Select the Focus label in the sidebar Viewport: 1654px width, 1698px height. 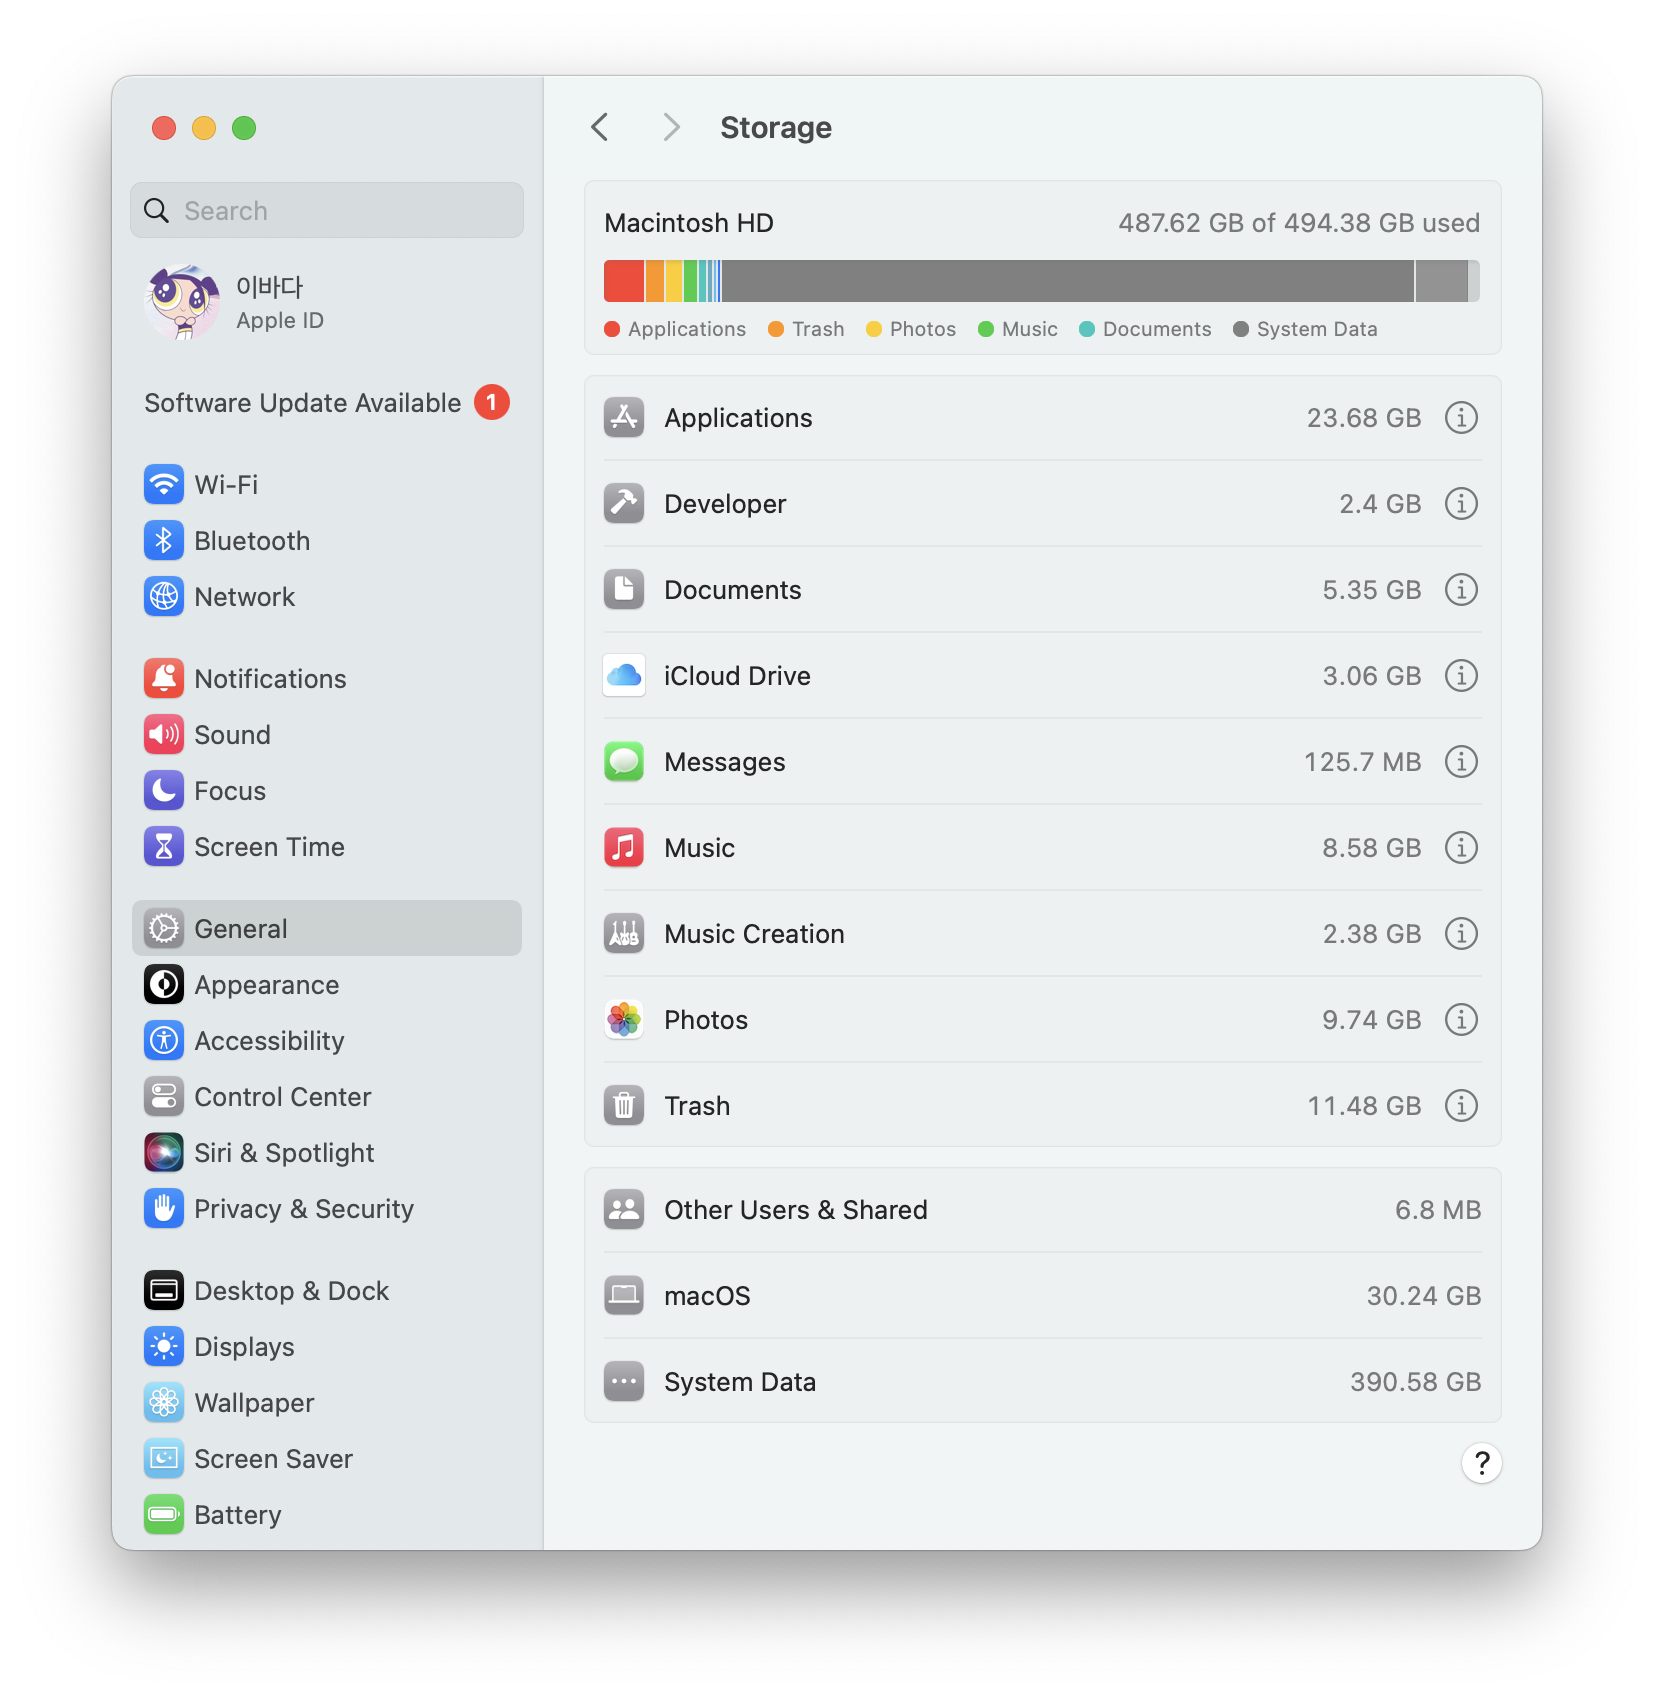(231, 791)
